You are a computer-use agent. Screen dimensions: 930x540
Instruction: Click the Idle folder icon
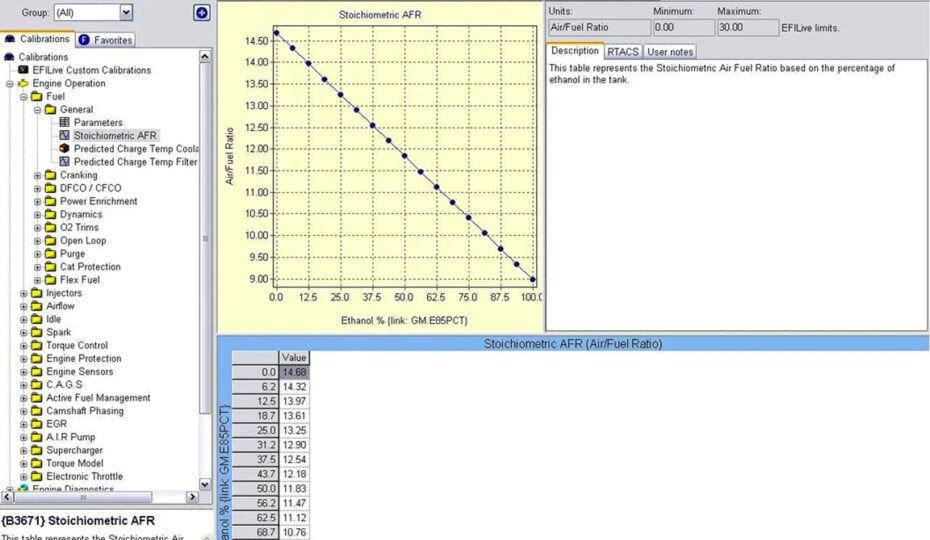tap(37, 319)
